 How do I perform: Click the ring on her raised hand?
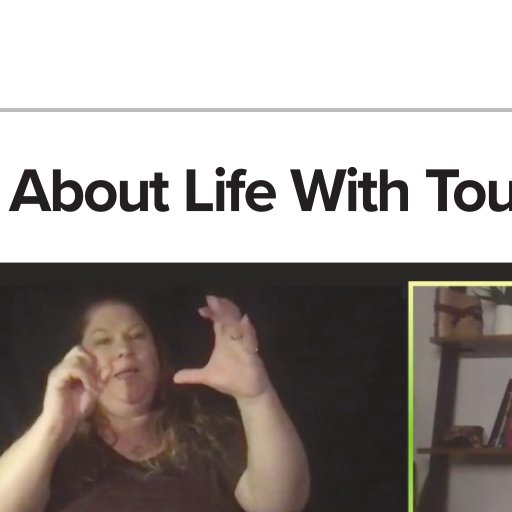click(236, 337)
